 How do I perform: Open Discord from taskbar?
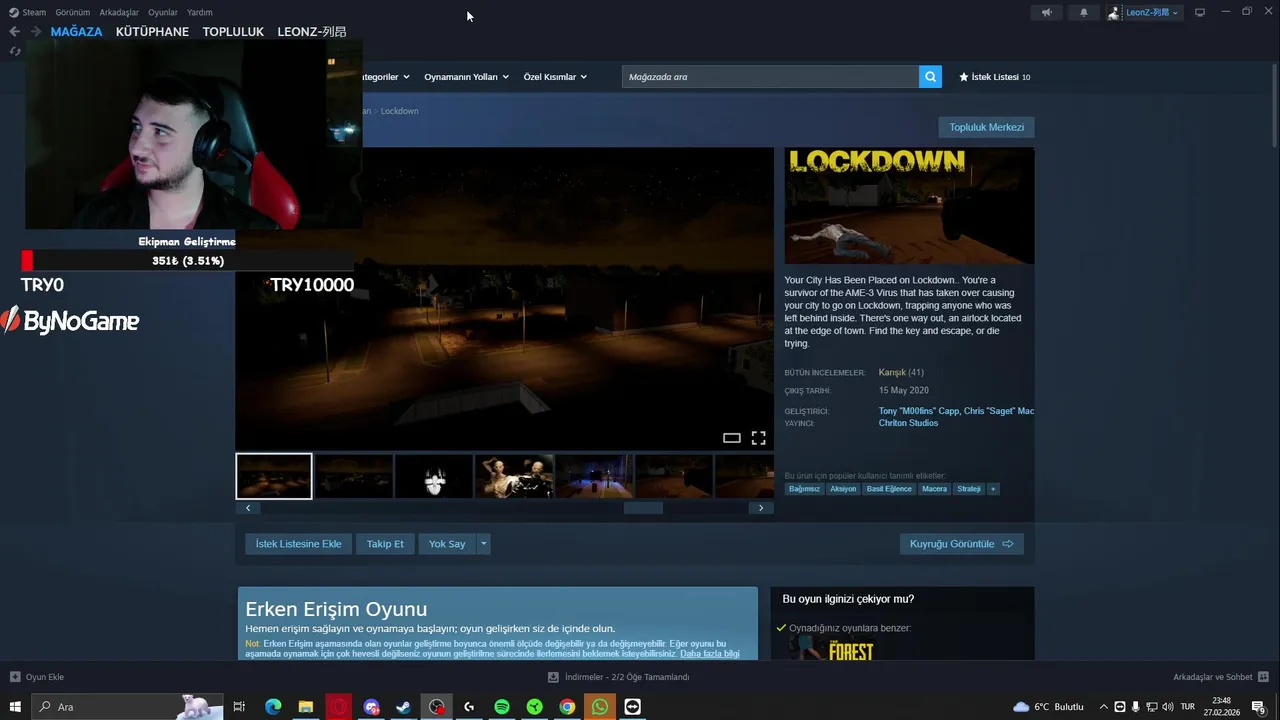(372, 707)
